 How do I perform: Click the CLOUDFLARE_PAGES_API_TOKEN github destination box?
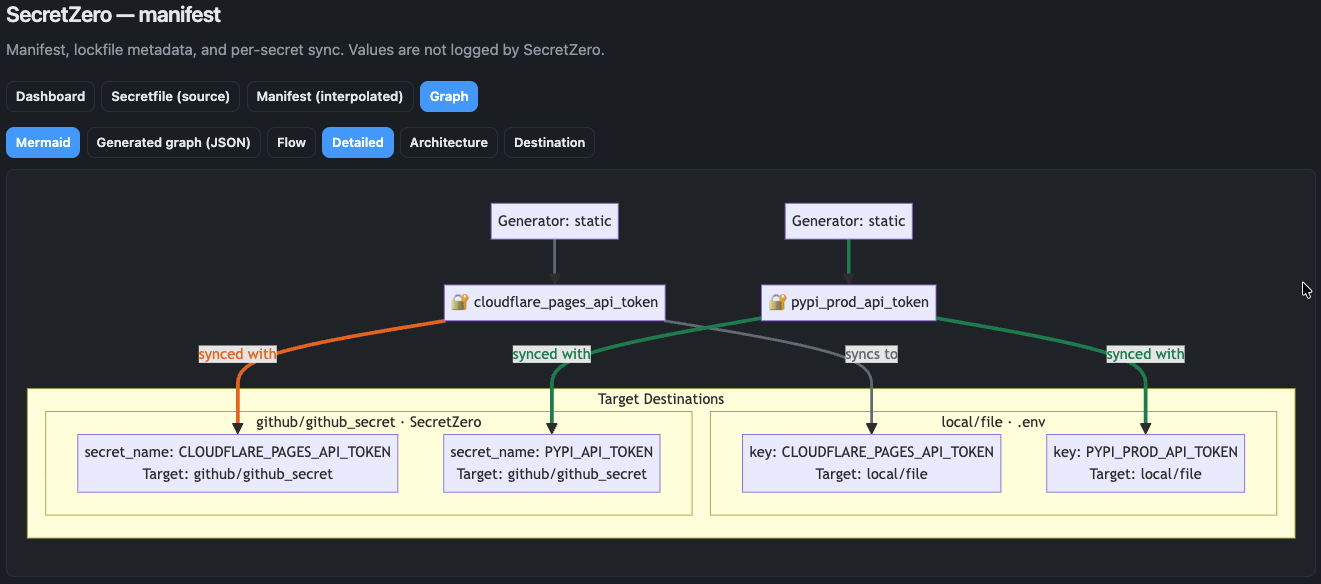pos(236,462)
